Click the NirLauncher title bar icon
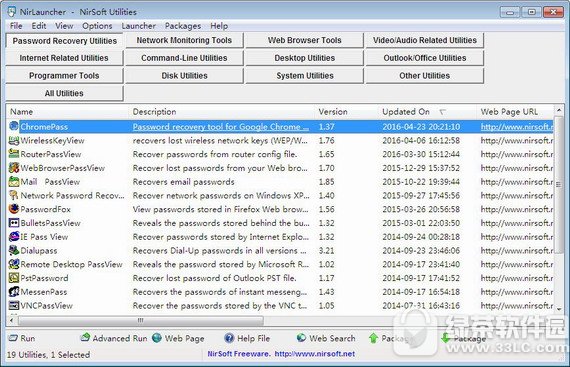The width and height of the screenshot is (570, 367). tap(12, 12)
